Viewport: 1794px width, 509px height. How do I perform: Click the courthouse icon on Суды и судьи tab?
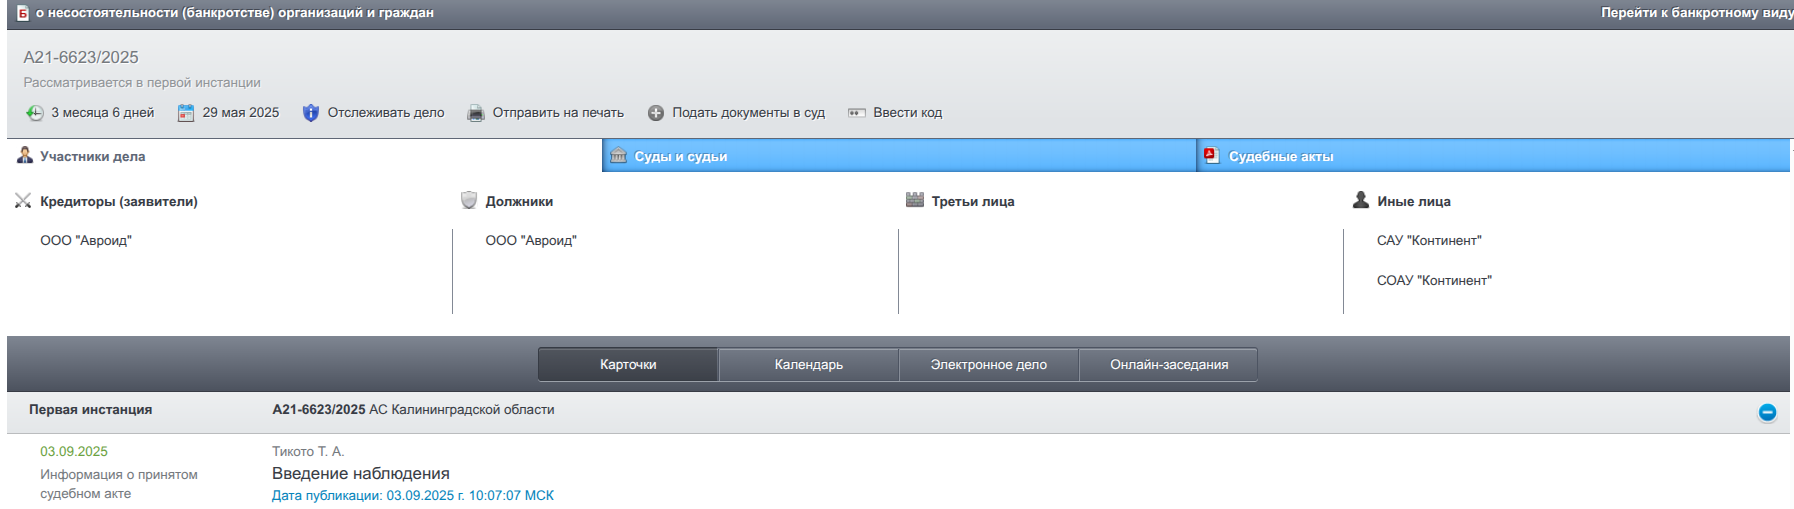click(619, 156)
